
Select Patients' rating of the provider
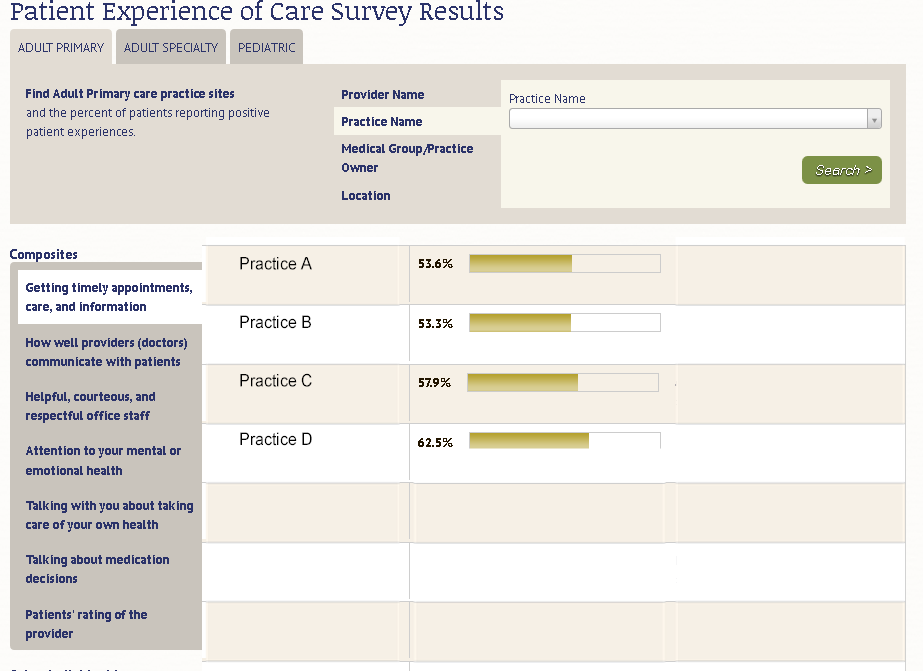[86, 624]
